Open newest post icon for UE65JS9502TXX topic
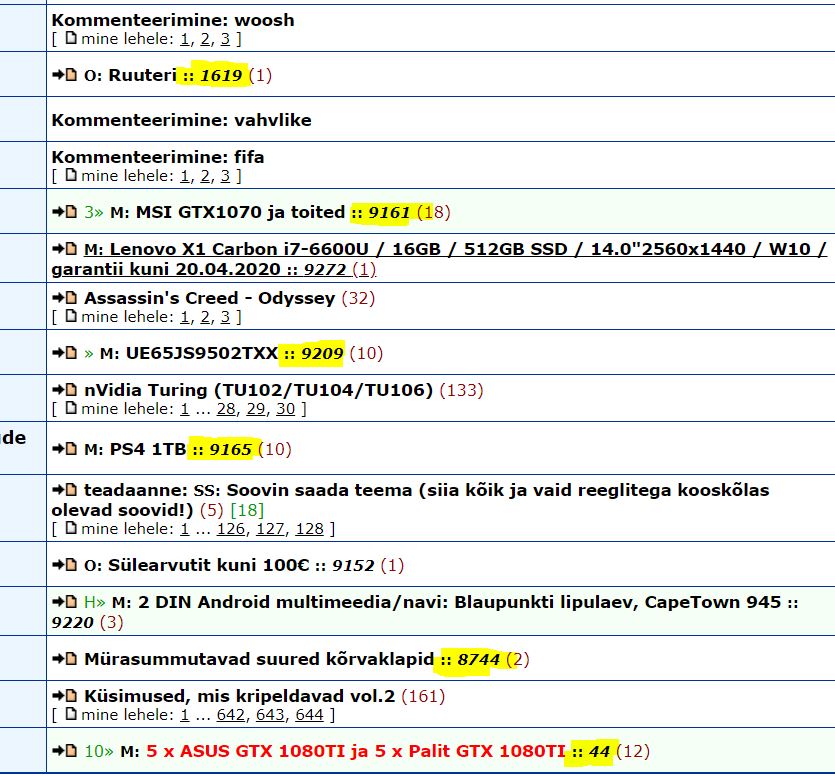The image size is (835, 776). 65,353
